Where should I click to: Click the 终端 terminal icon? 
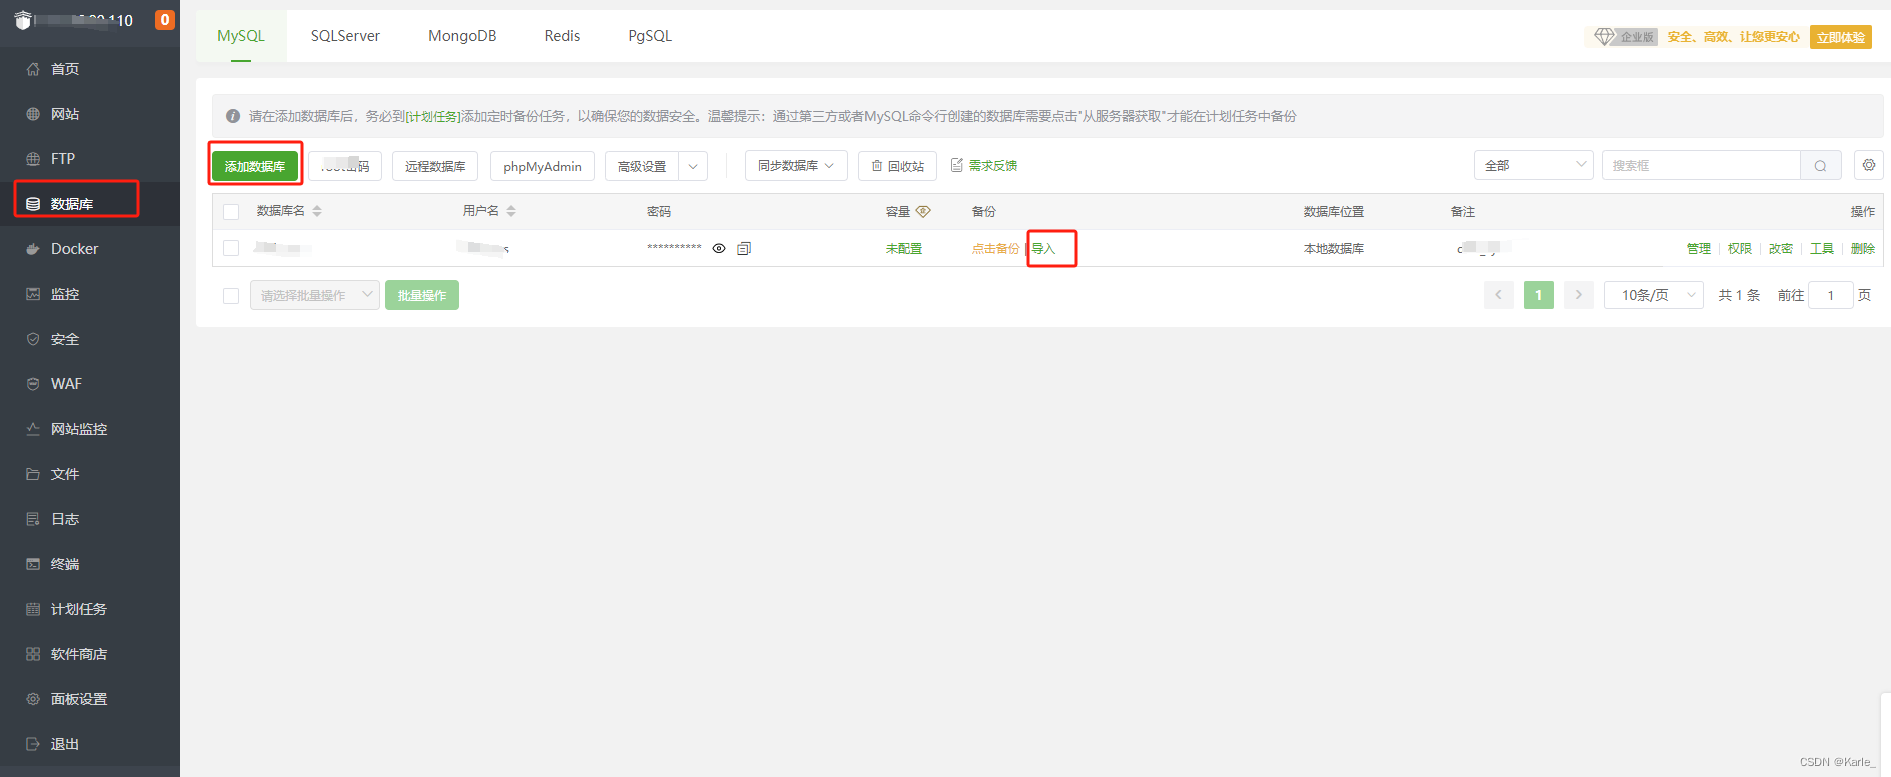pos(33,564)
